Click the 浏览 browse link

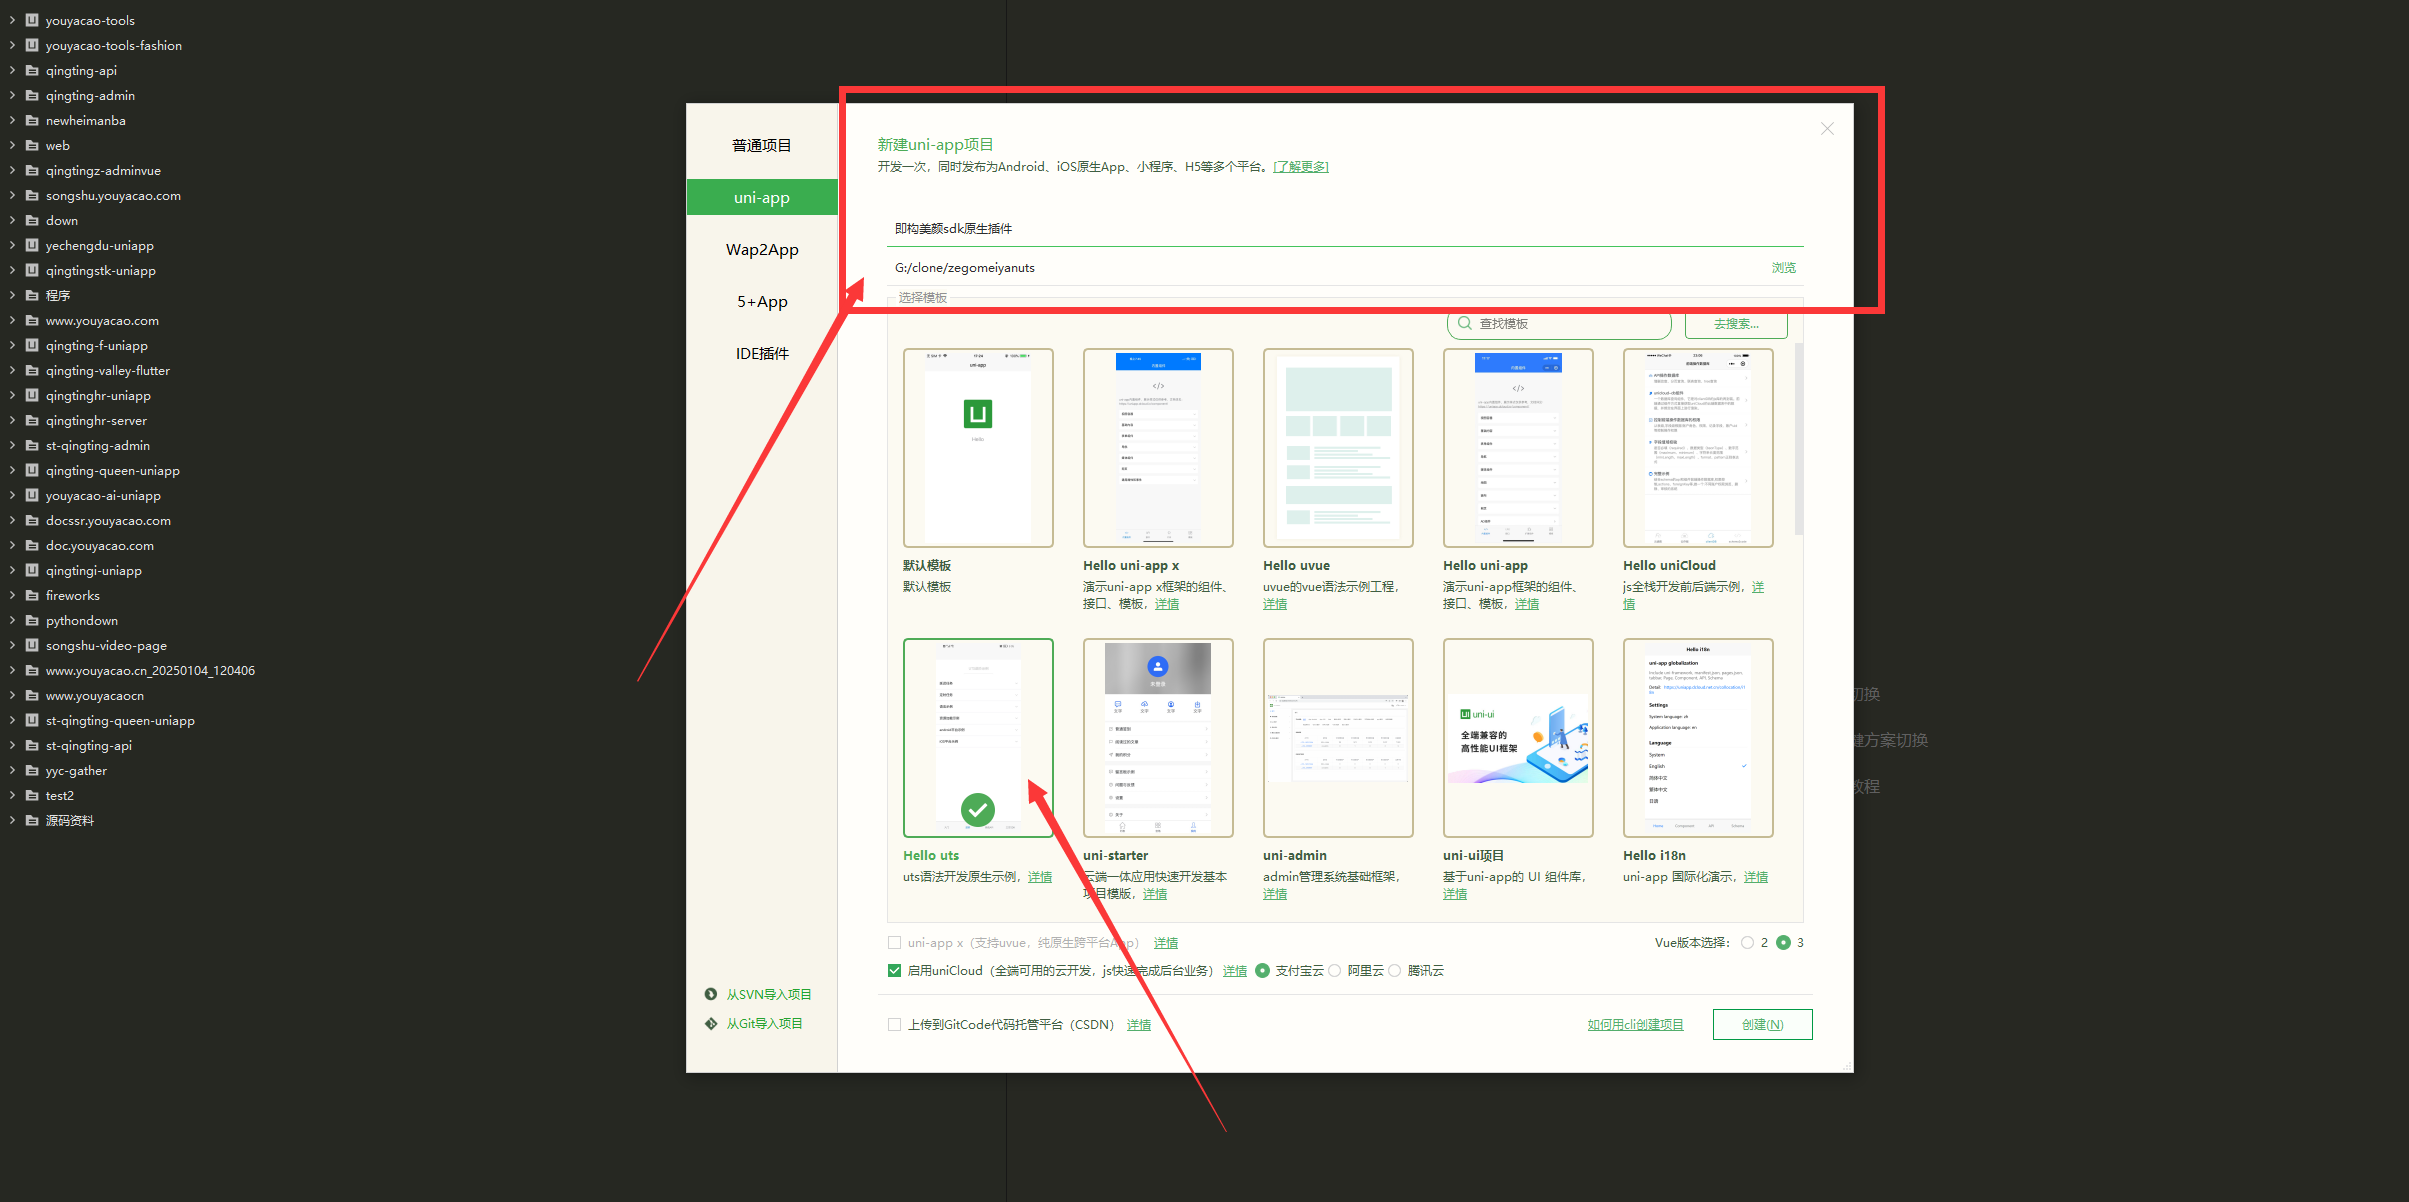coord(1783,267)
